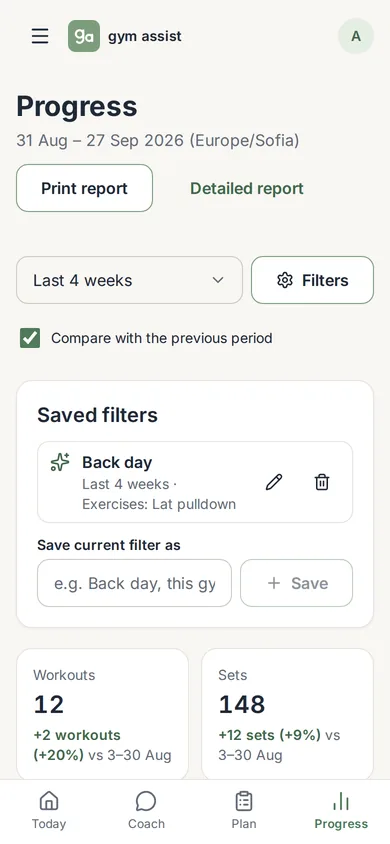Open the hamburger navigation menu
Image resolution: width=390 pixels, height=844 pixels.
pyautogui.click(x=40, y=36)
